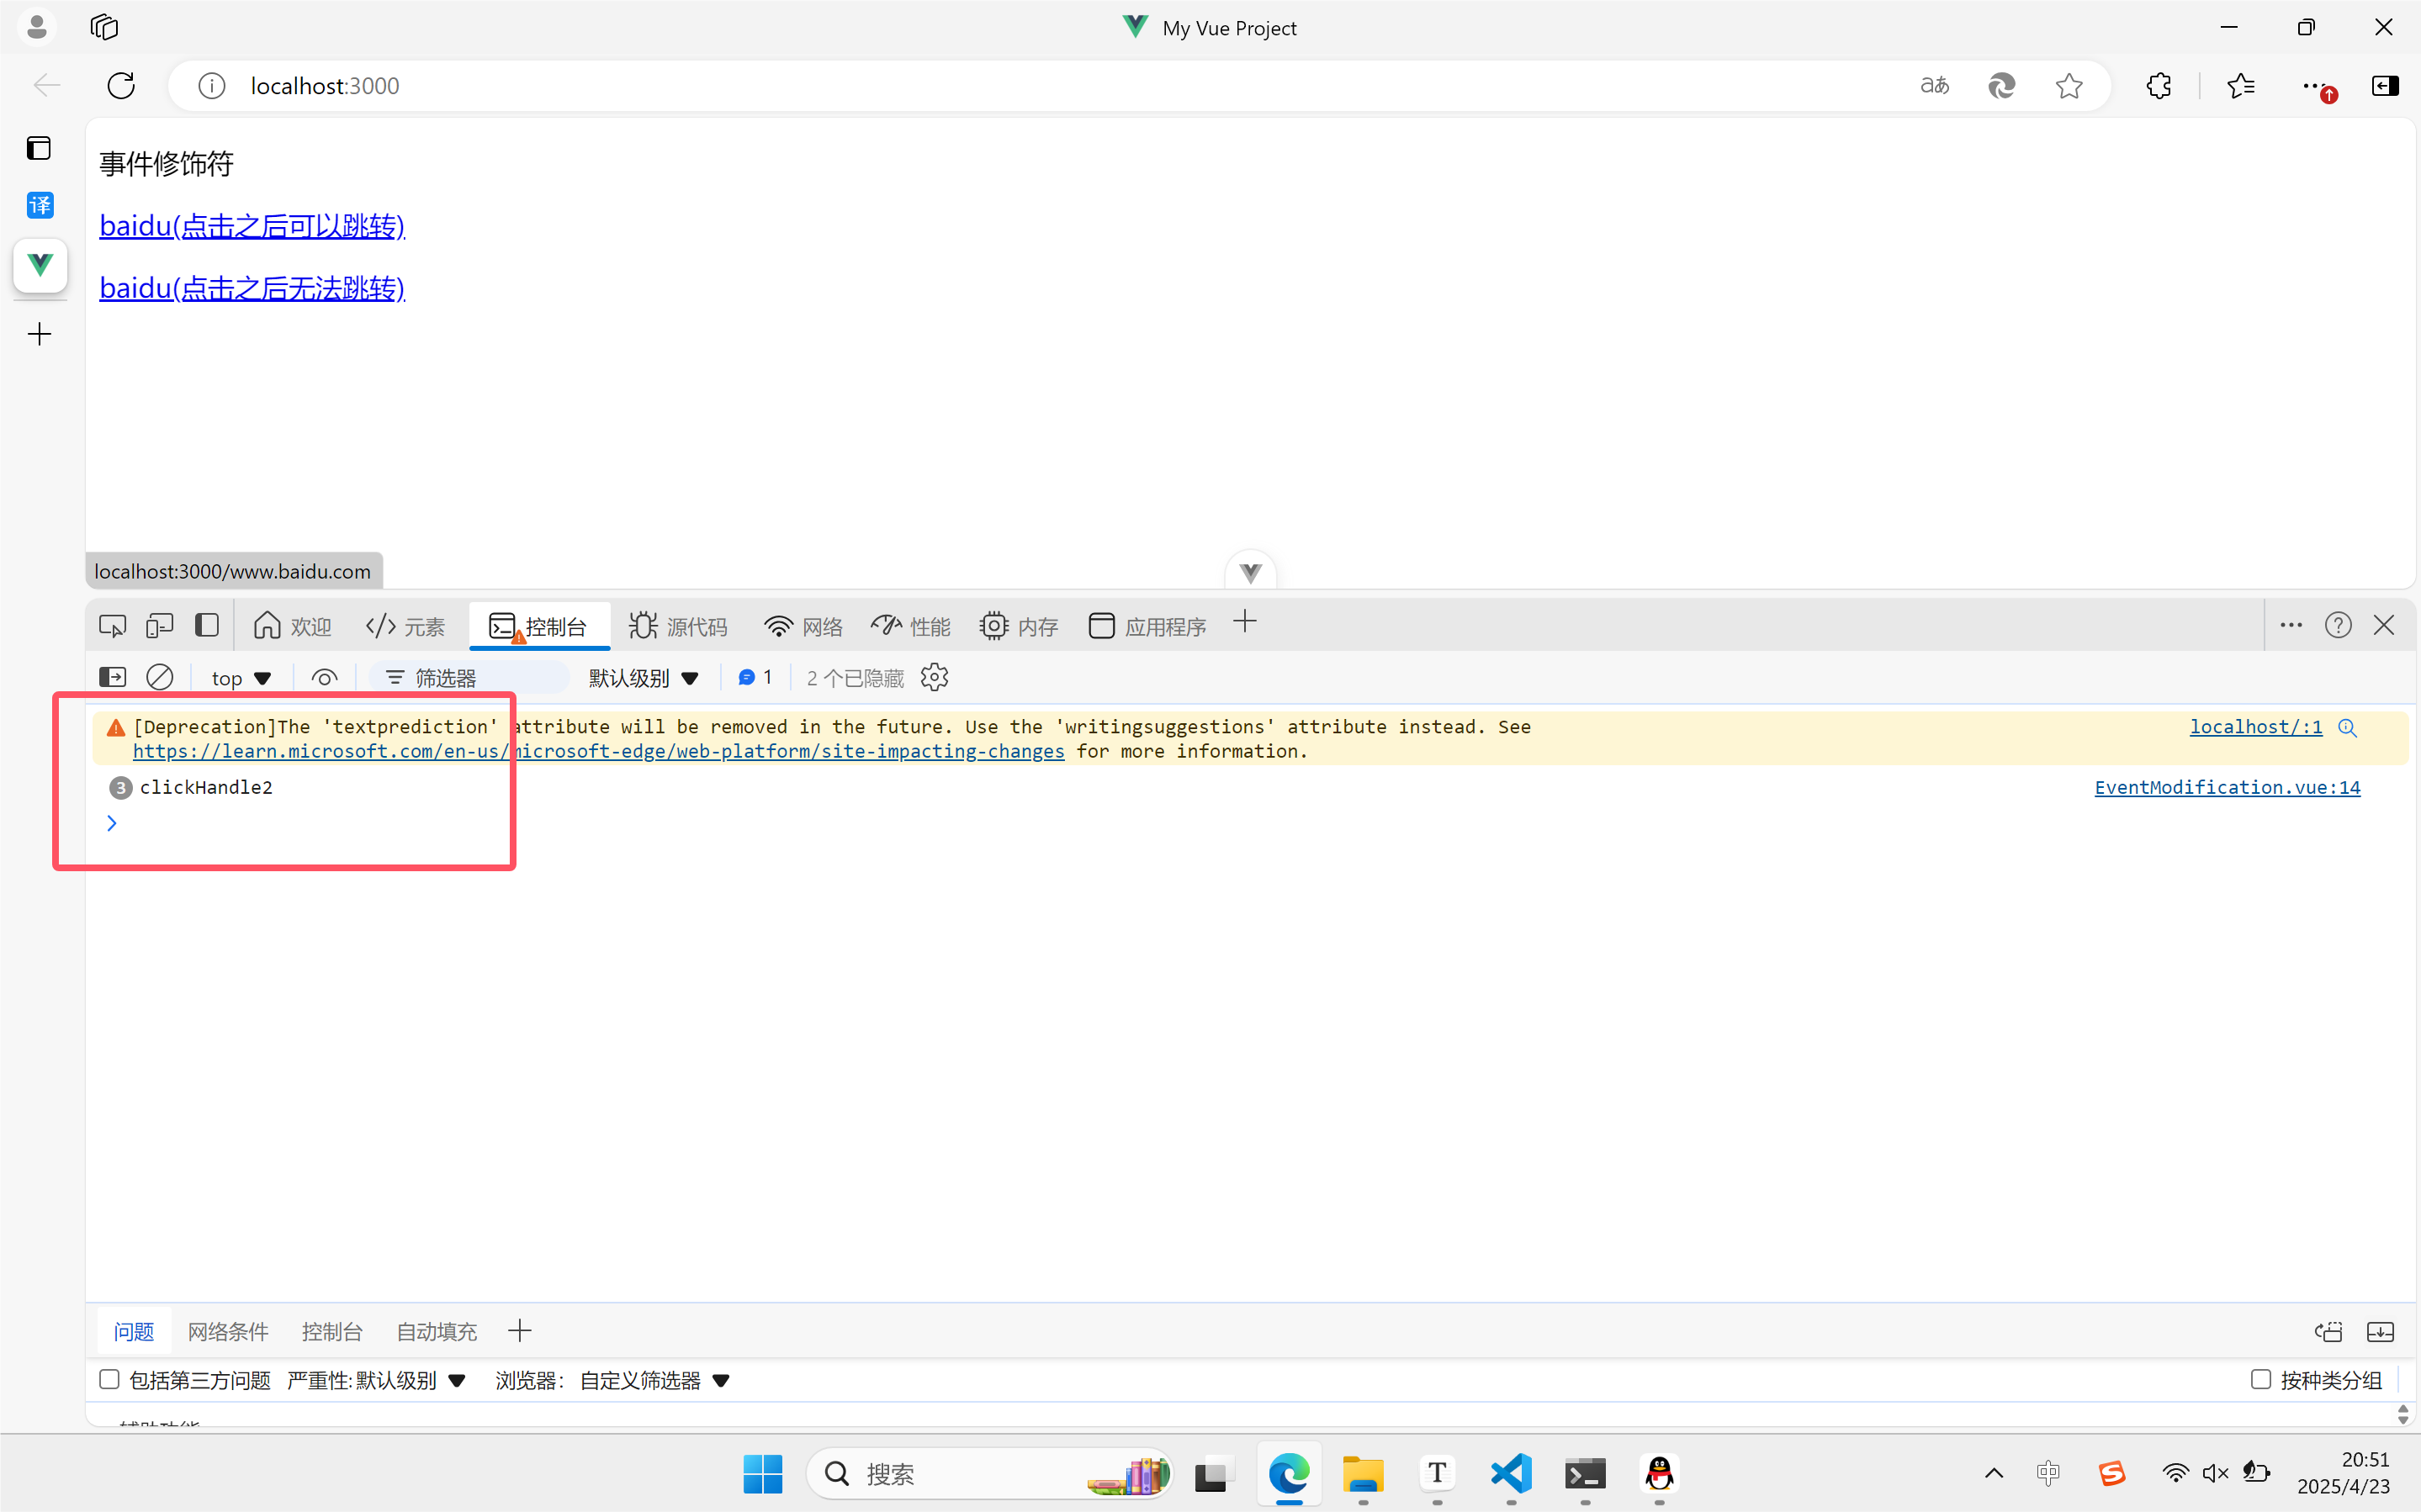Screen dimensions: 2421x1512
Task: Expand the top context dropdown
Action: coord(241,678)
